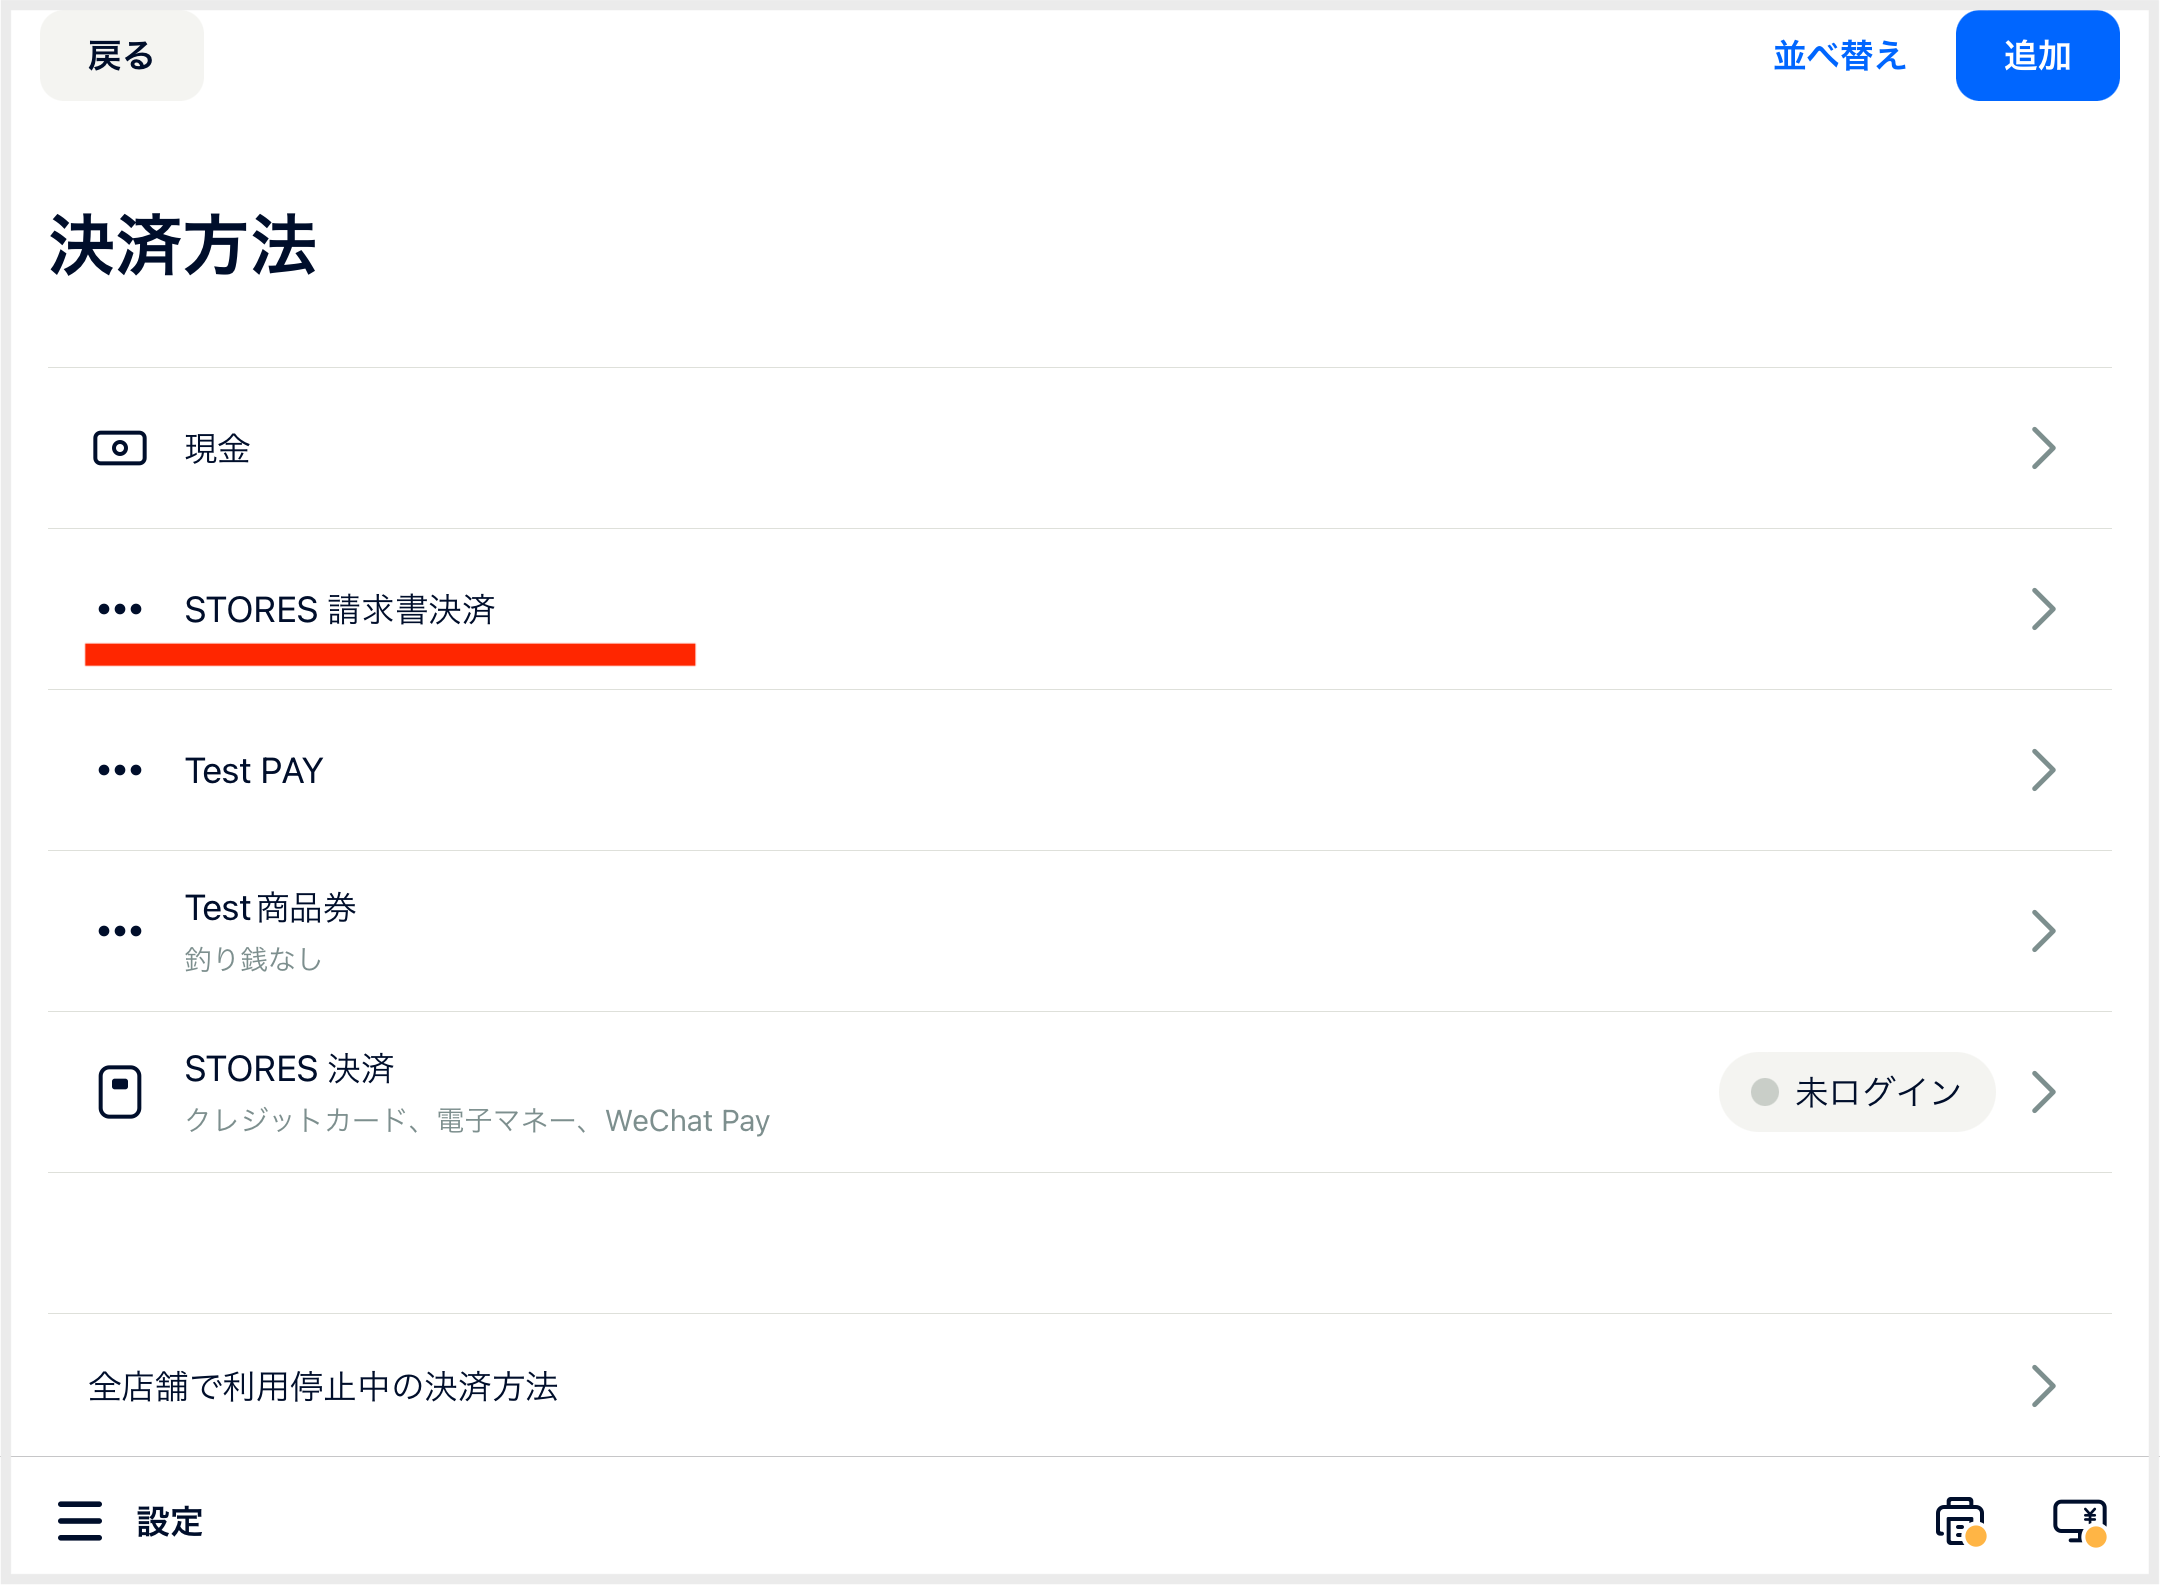Click the クレジットカード、電子マネー、WeChat Pay subtitle
This screenshot has height=1585, width=2160.
click(477, 1120)
